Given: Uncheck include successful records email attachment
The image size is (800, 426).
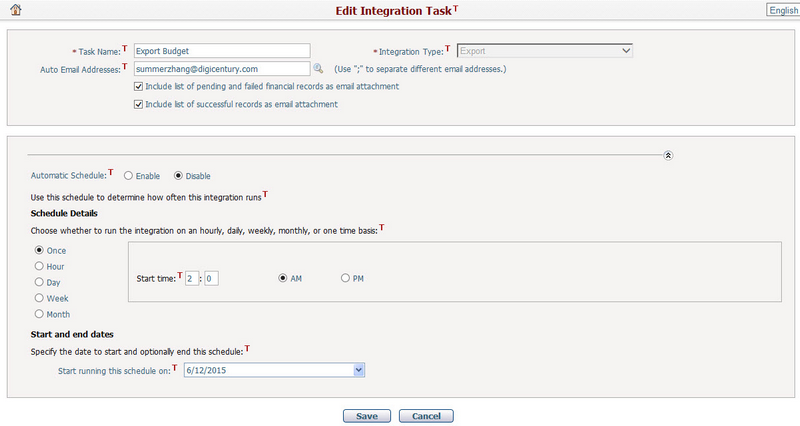Looking at the screenshot, I should pyautogui.click(x=138, y=104).
